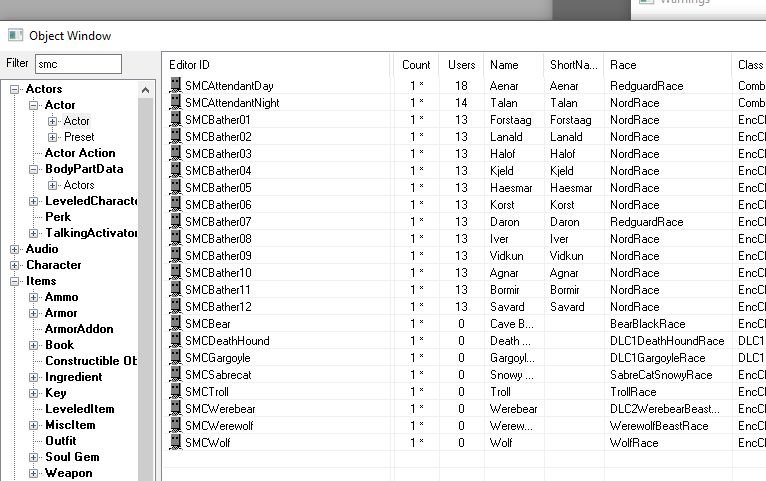Expand the Weapon tree node
Viewport: 766px width, 481px height.
tap(34, 473)
